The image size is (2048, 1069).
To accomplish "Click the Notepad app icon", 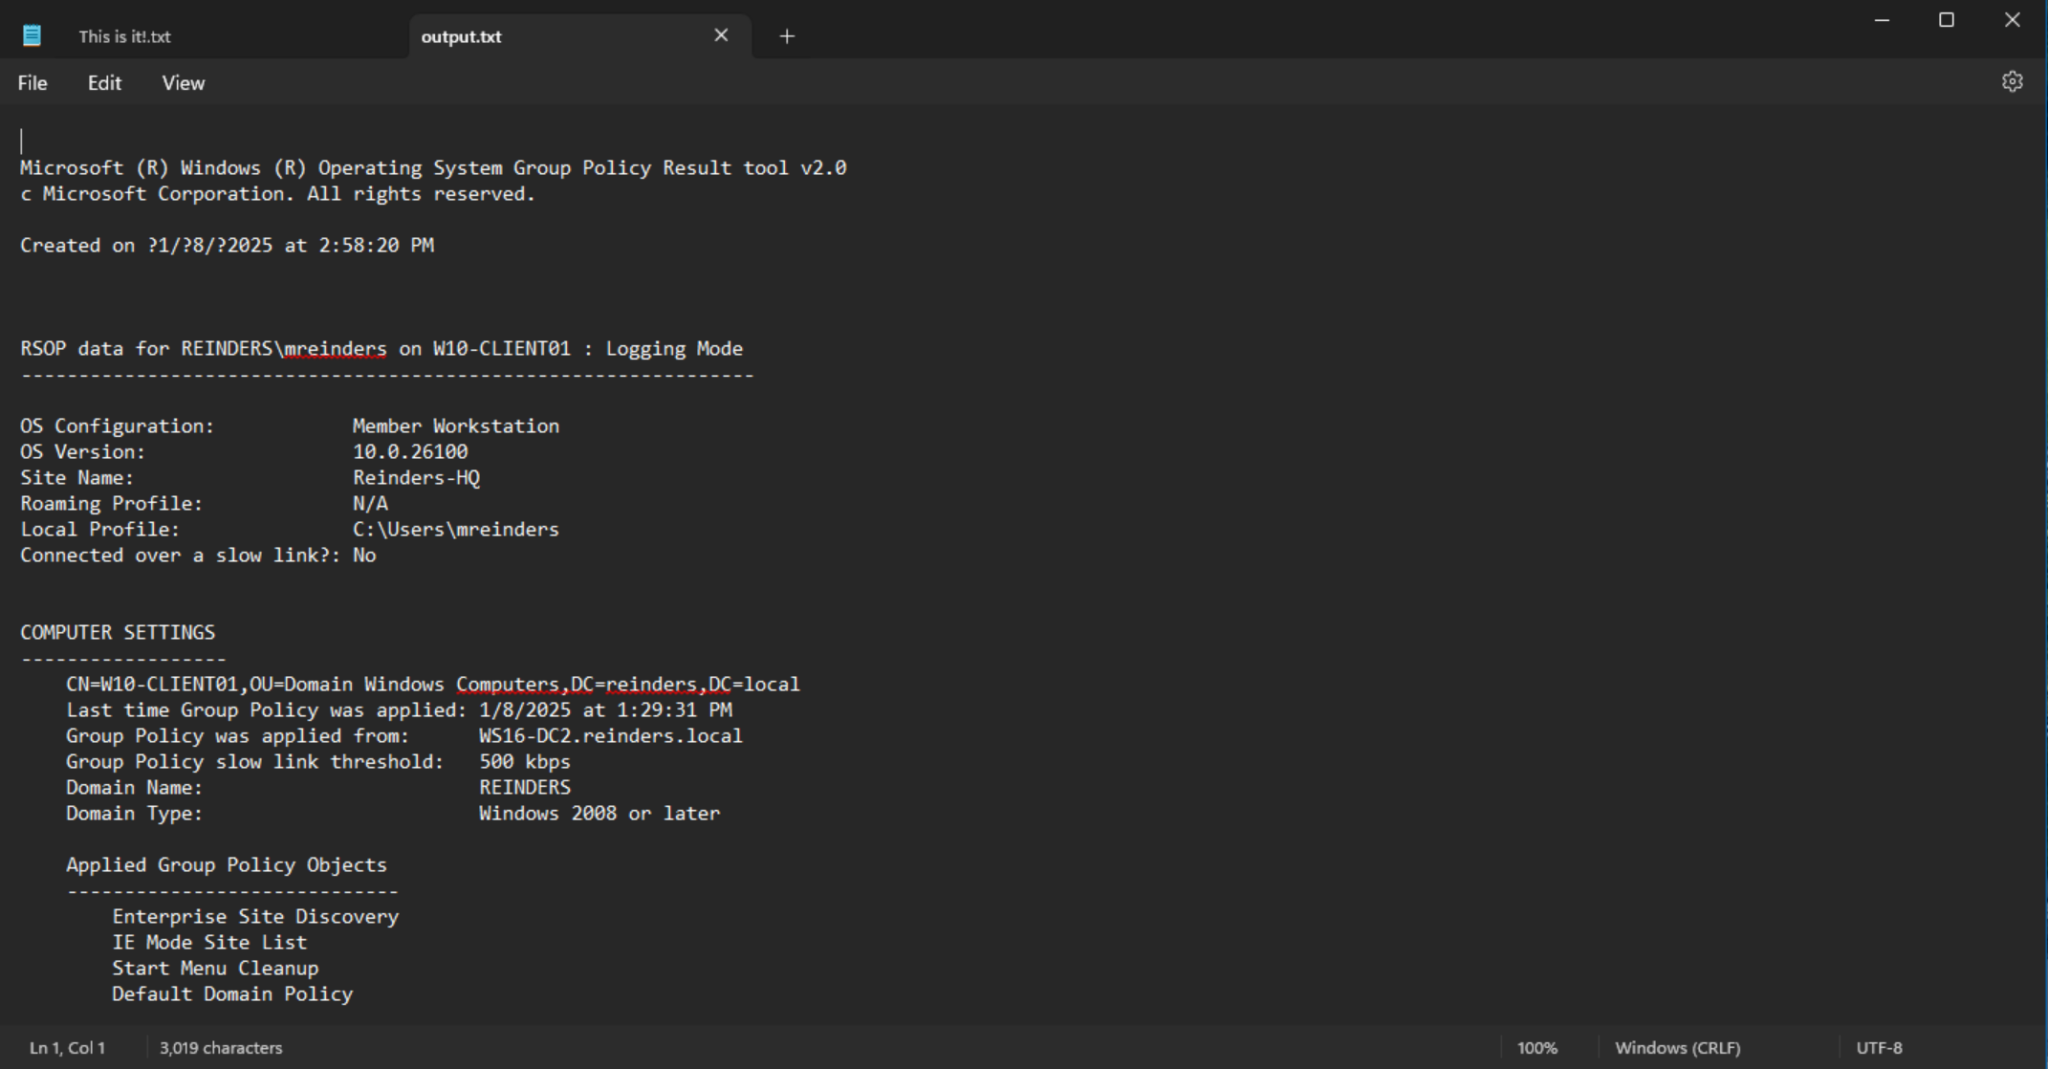I will tap(33, 34).
